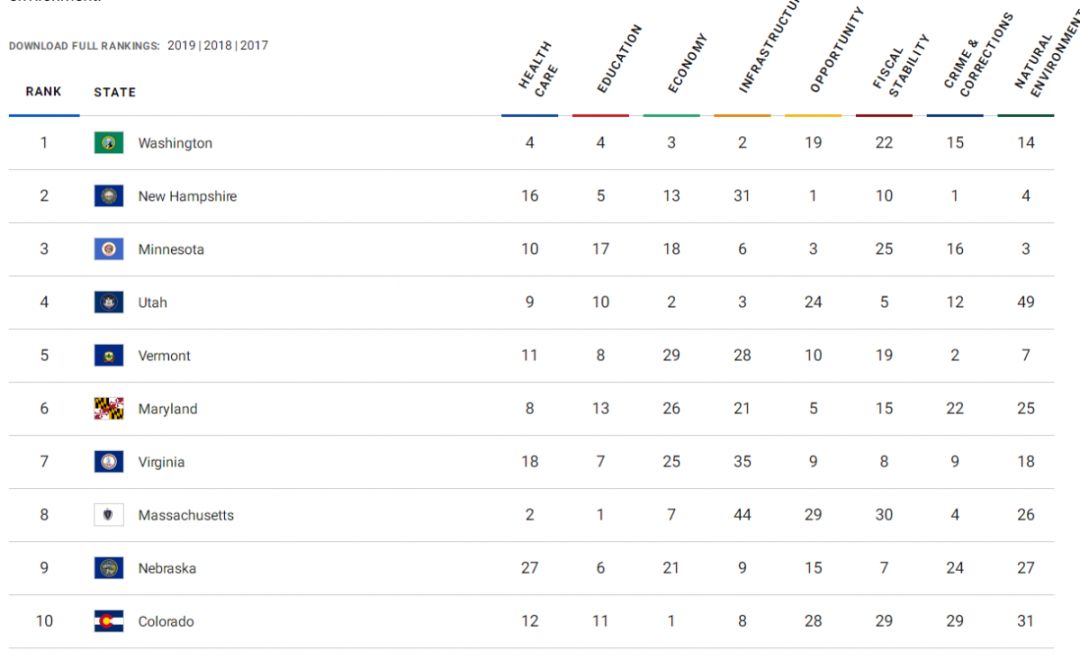The width and height of the screenshot is (1080, 660).
Task: Sort by the Health Care column
Action: click(537, 69)
